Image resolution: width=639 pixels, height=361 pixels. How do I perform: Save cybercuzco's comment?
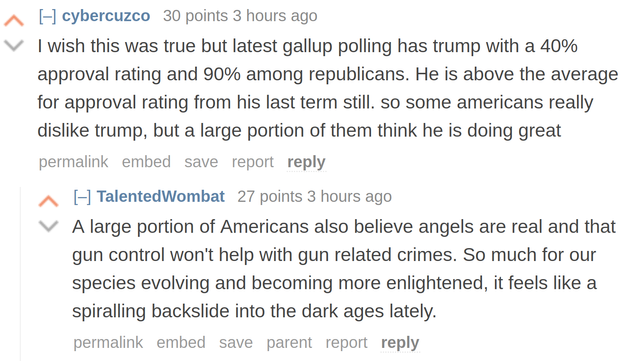pos(201,162)
